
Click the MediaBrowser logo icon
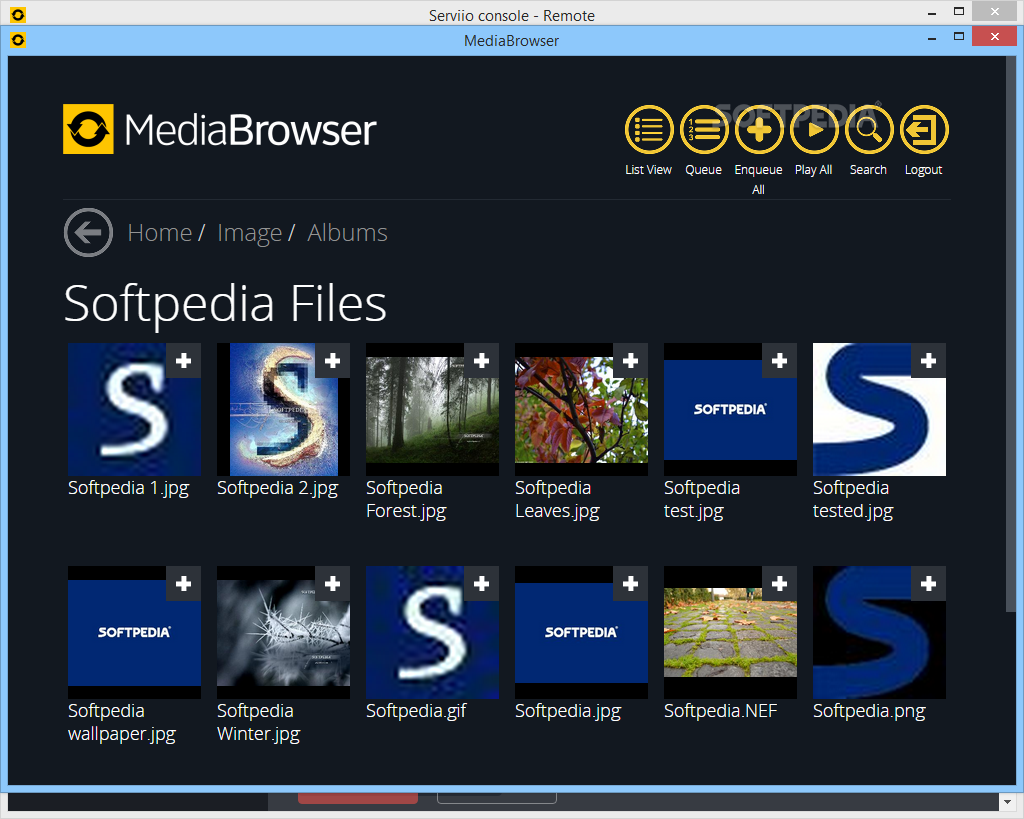(x=88, y=129)
